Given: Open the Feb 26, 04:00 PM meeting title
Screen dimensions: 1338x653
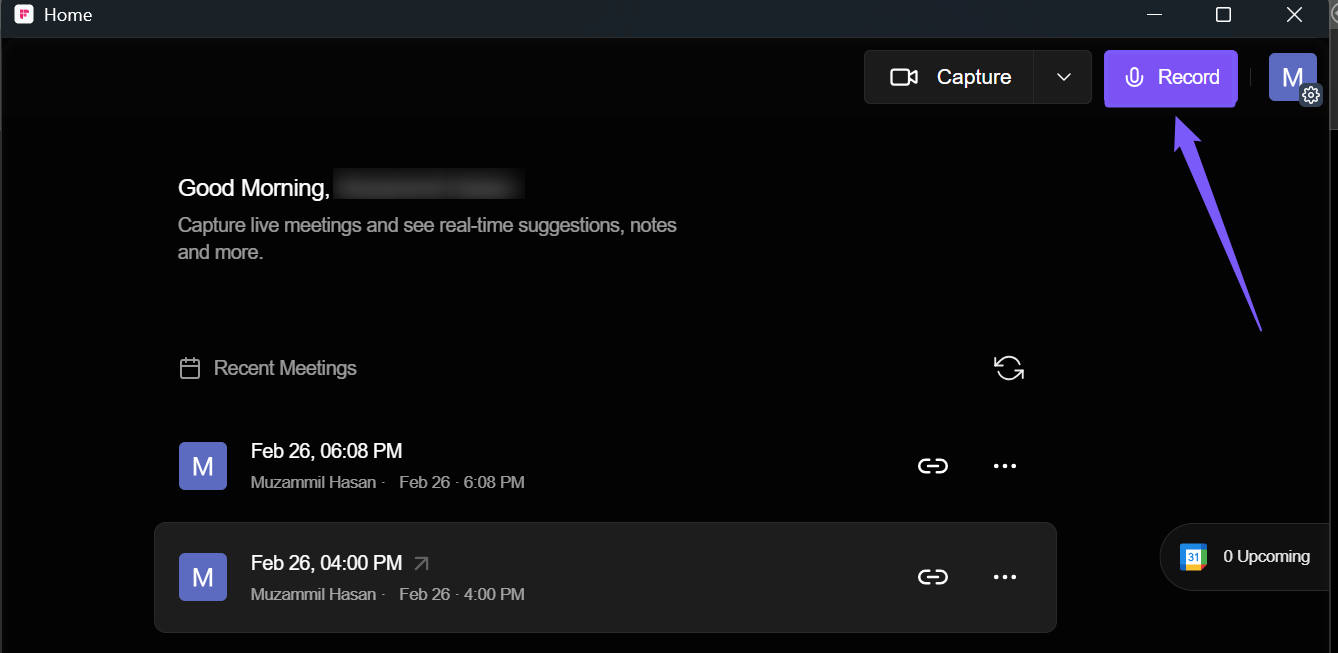Looking at the screenshot, I should tap(326, 563).
